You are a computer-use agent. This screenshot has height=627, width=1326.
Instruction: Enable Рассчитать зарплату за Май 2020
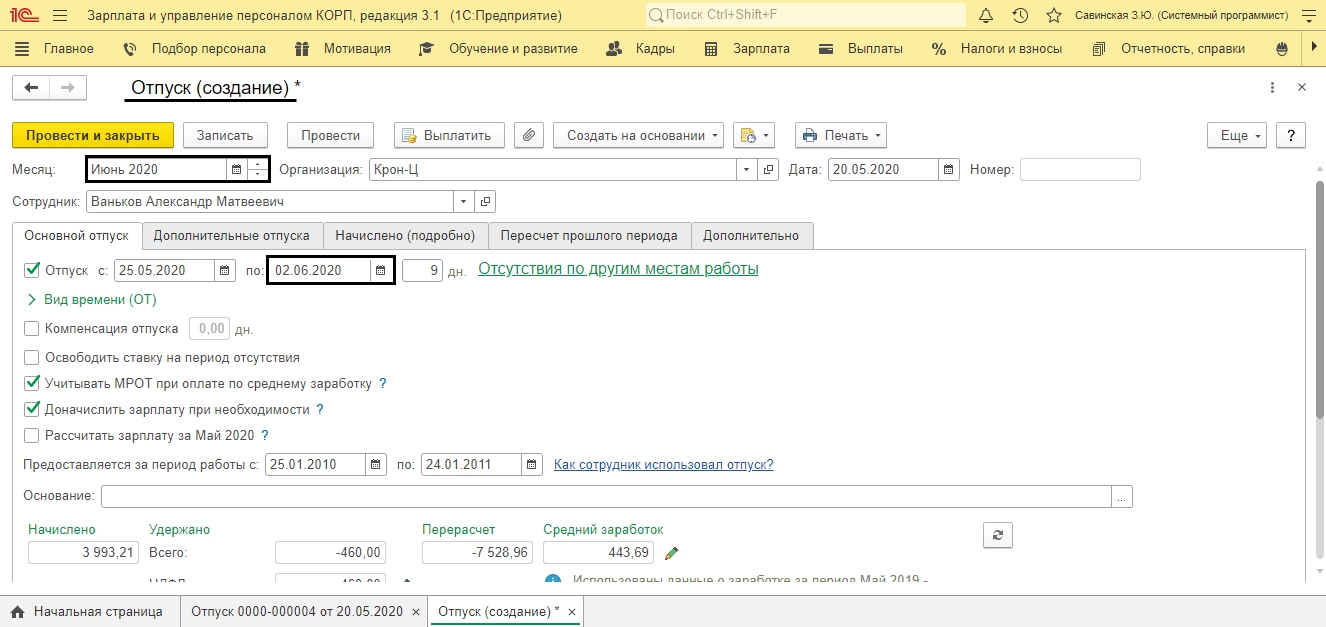point(32,435)
